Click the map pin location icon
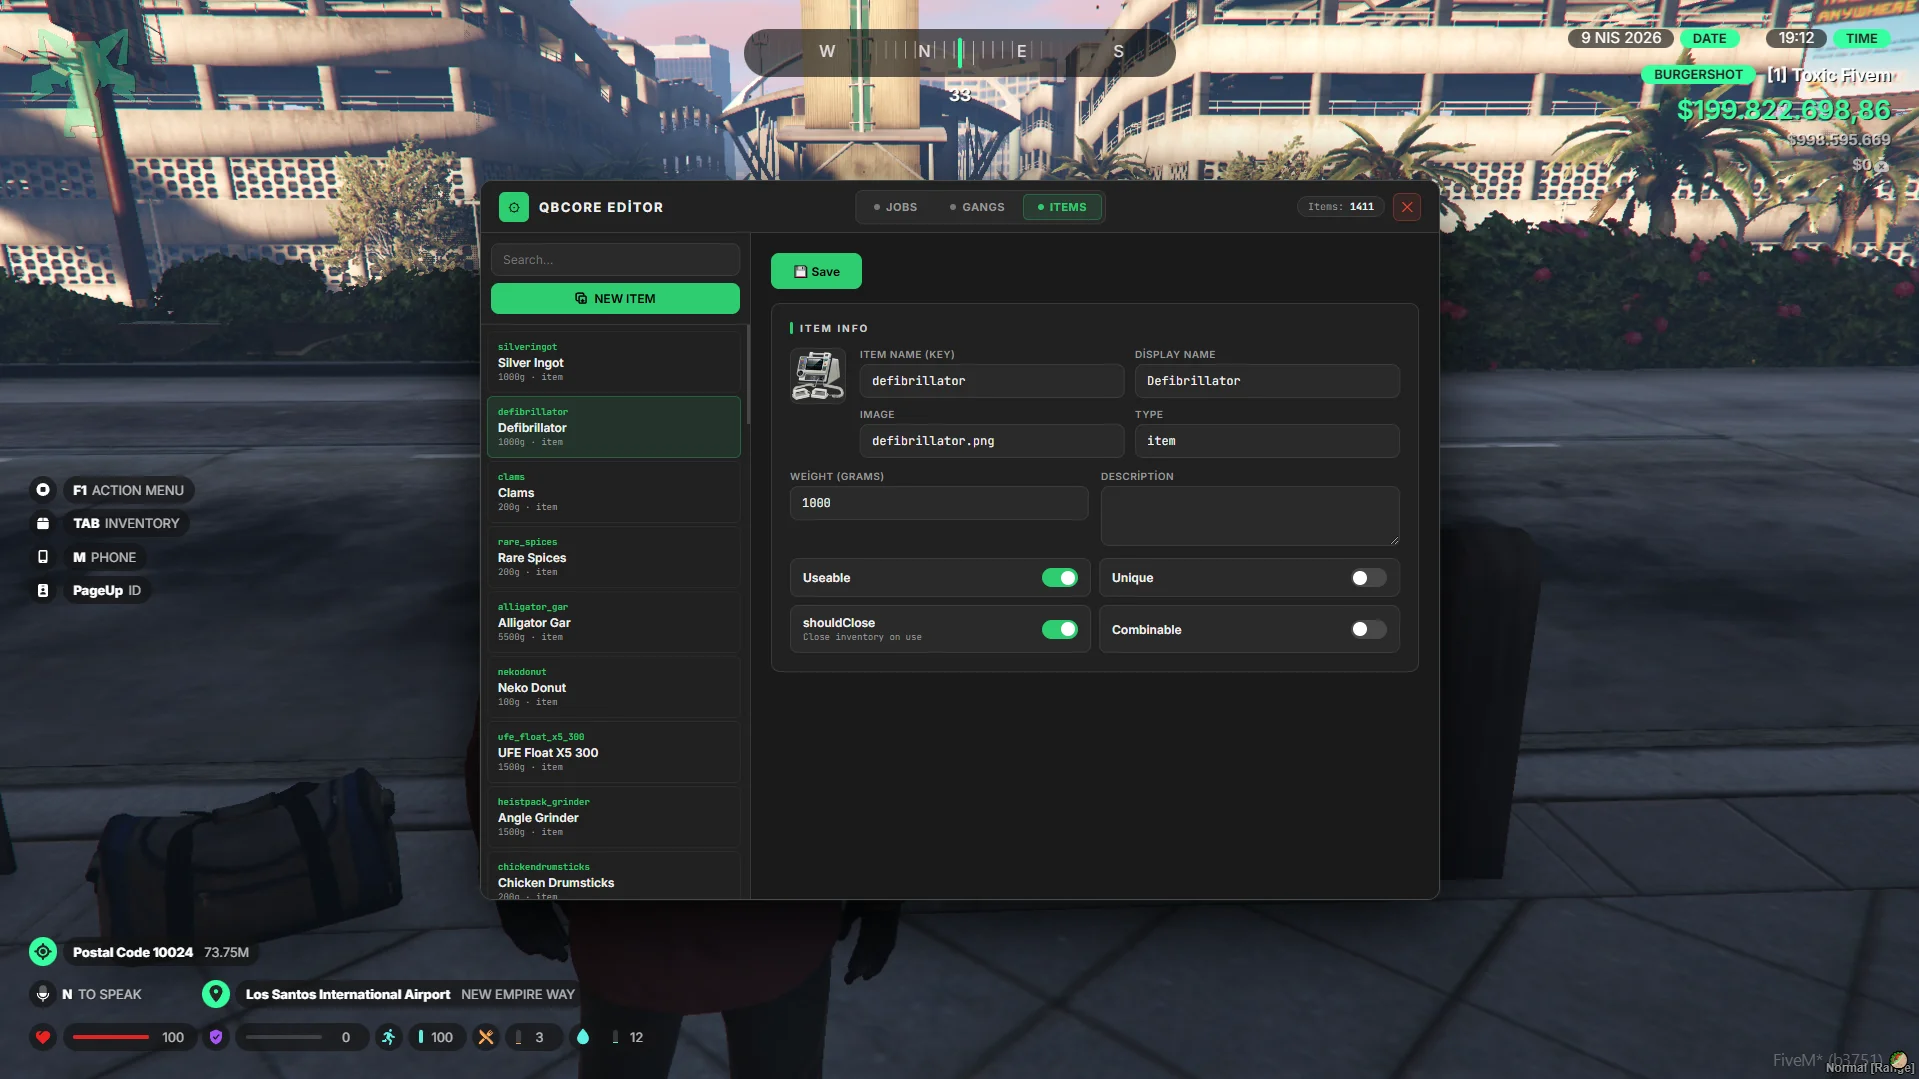 [x=215, y=994]
